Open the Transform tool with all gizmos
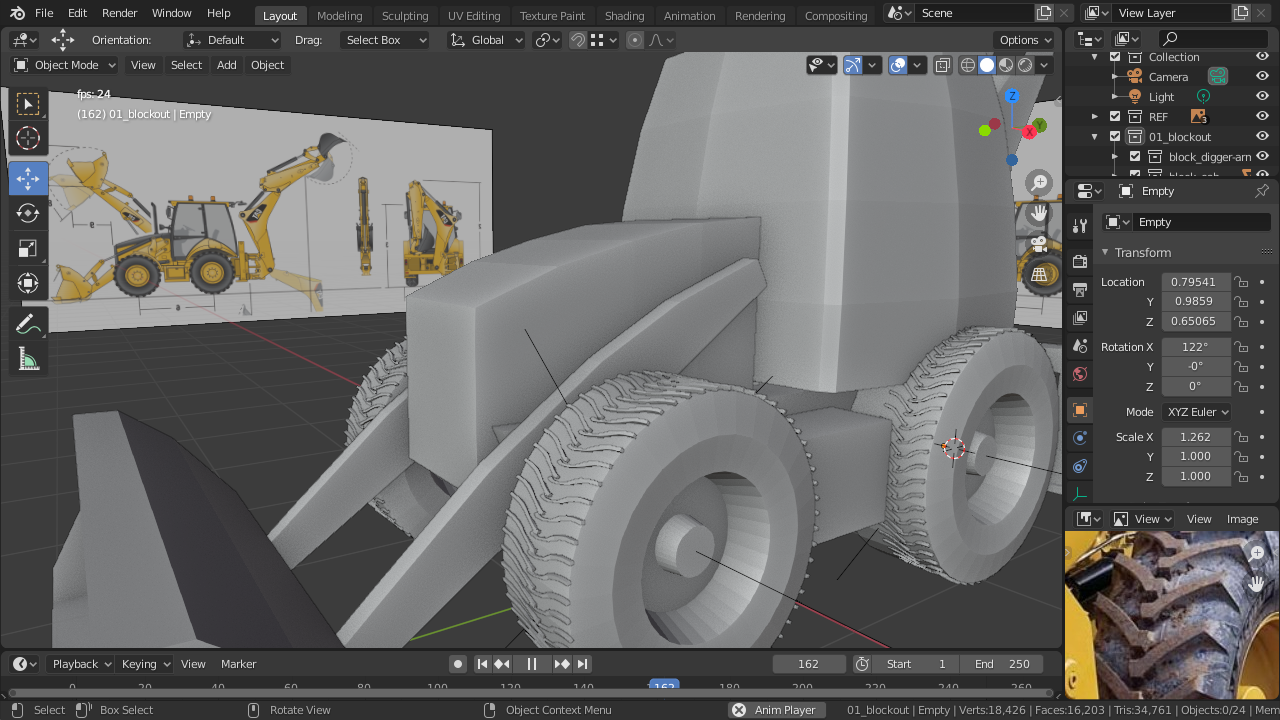This screenshot has height=720, width=1280. [x=28, y=284]
